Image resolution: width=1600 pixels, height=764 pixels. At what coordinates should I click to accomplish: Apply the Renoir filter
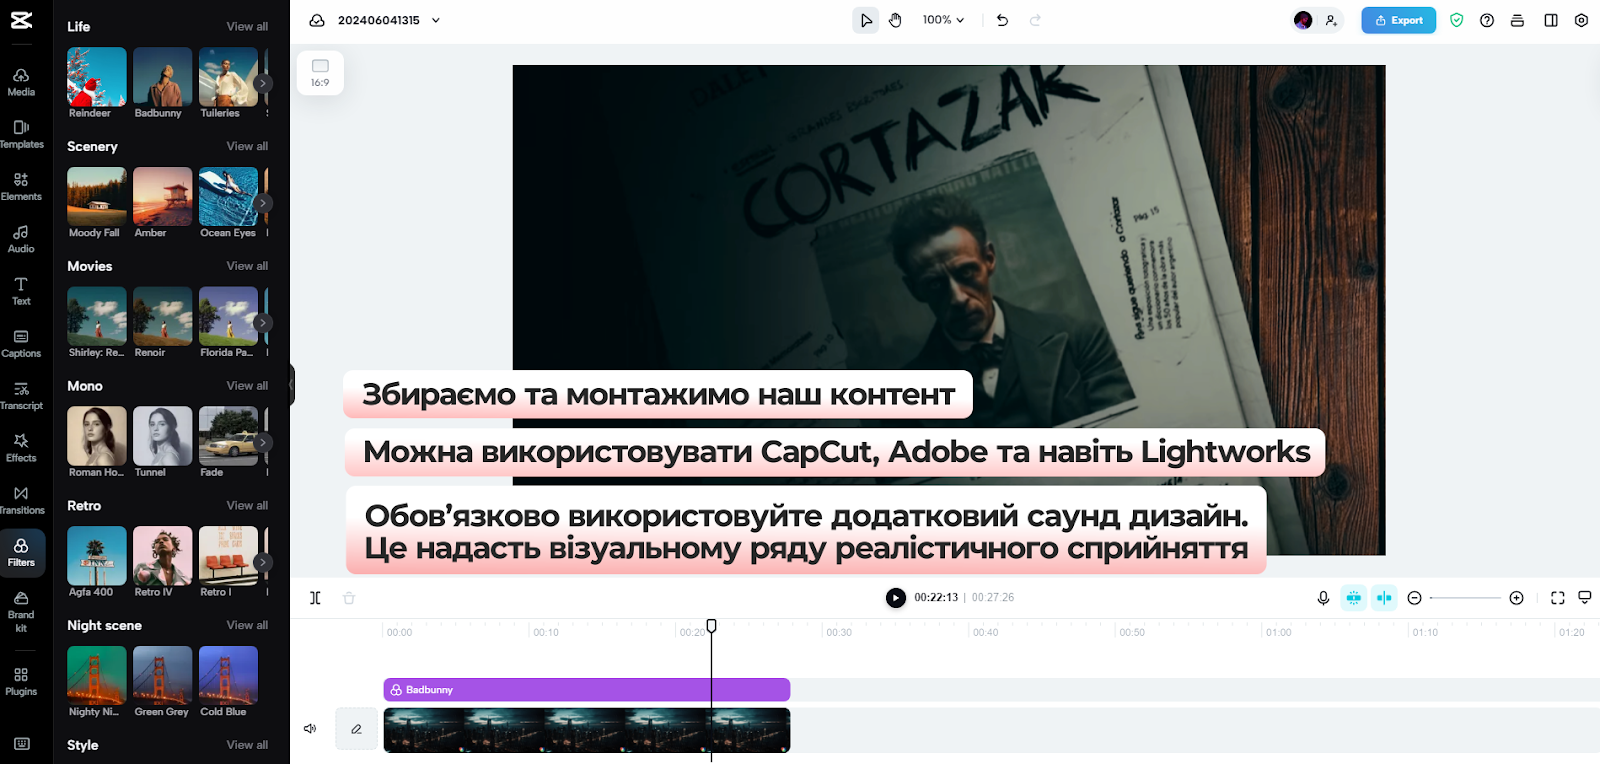pos(162,317)
